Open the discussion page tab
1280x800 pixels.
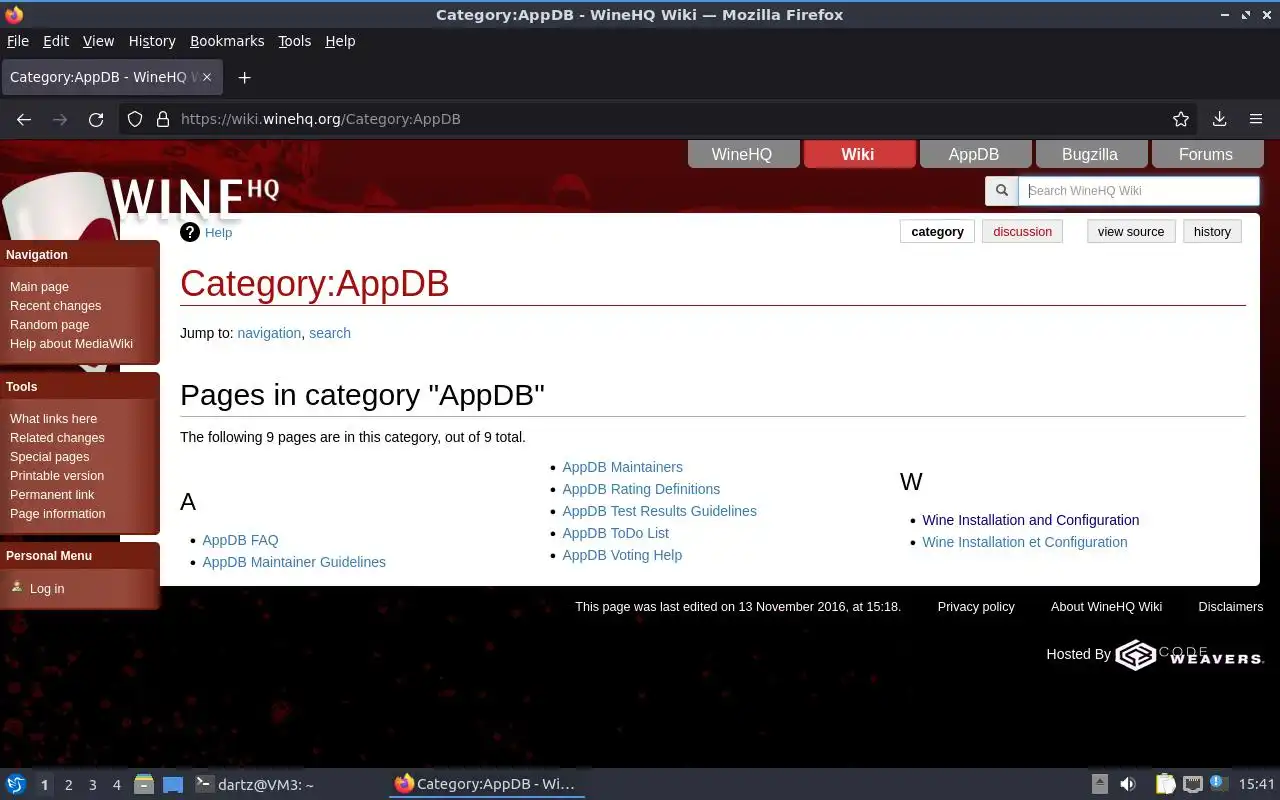coord(1022,231)
